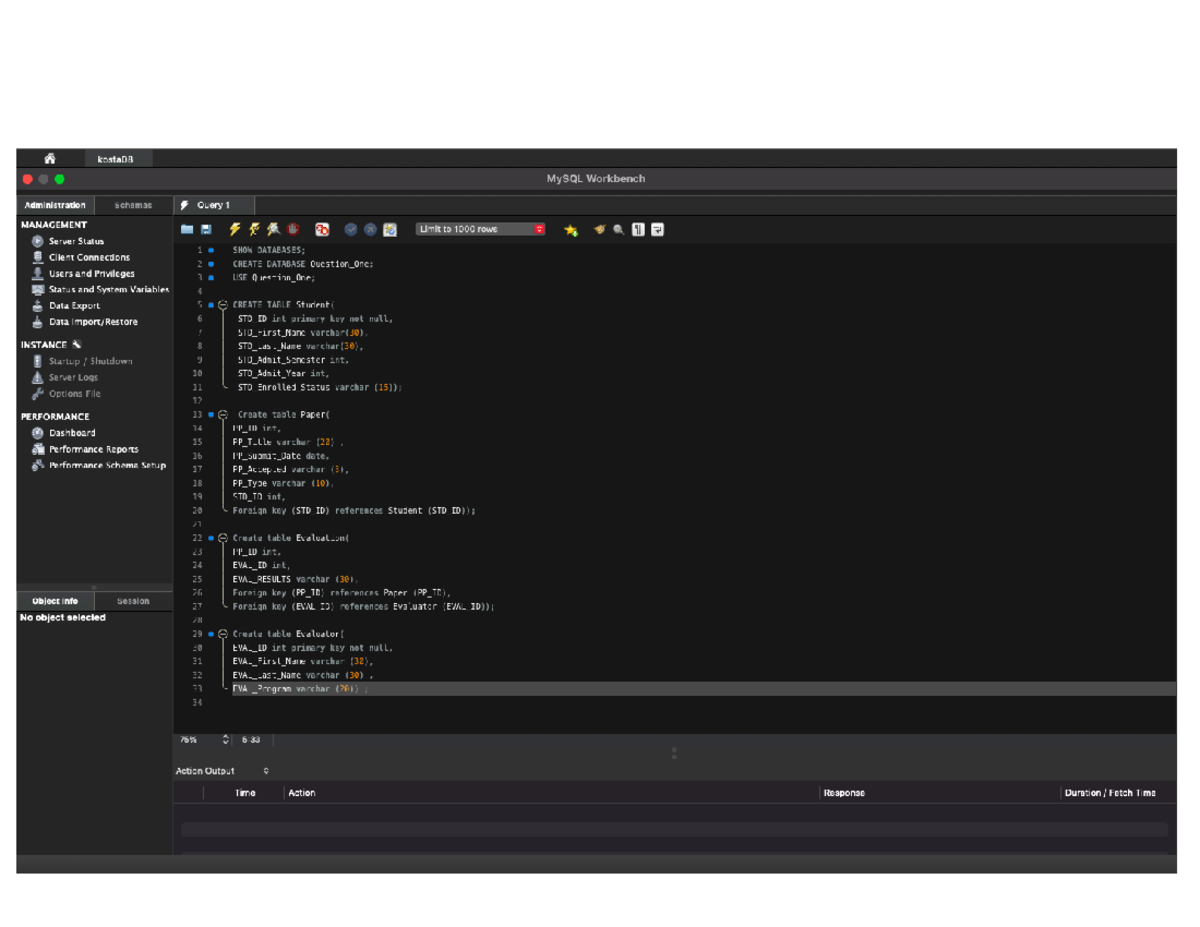Open Users and Privileges

[91, 273]
